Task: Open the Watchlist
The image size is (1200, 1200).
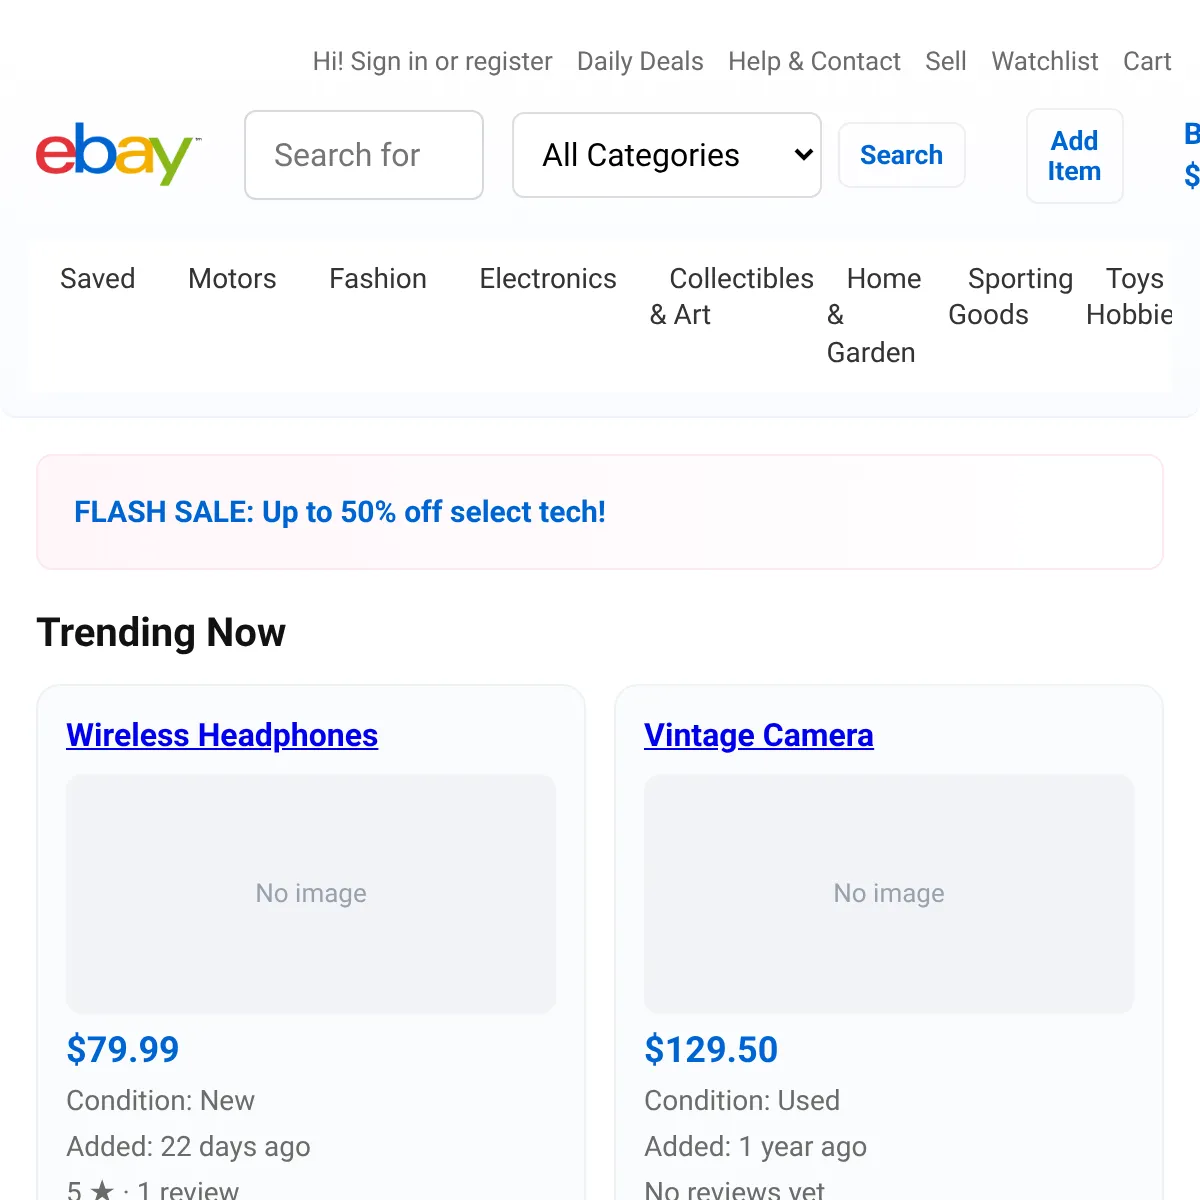Action: (1045, 61)
